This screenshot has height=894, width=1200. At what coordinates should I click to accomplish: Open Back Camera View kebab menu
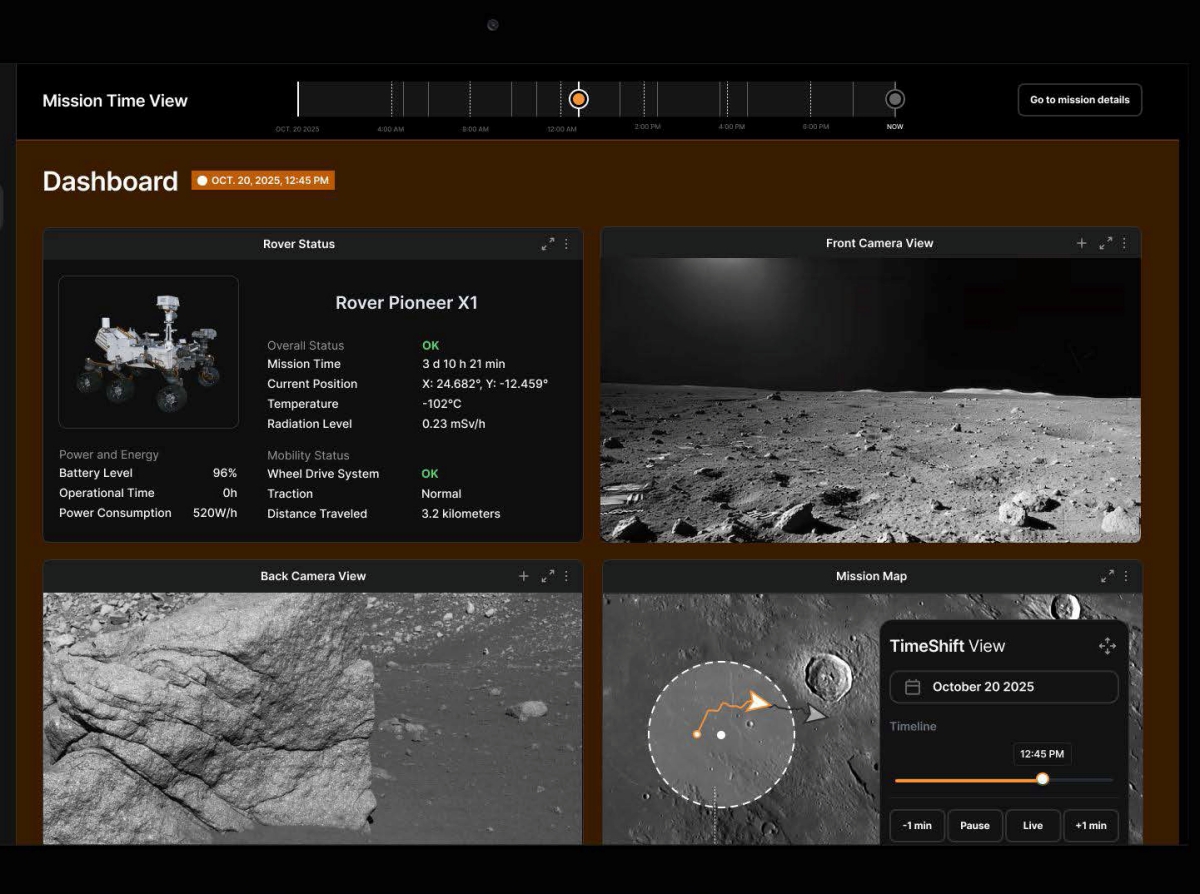(x=566, y=576)
